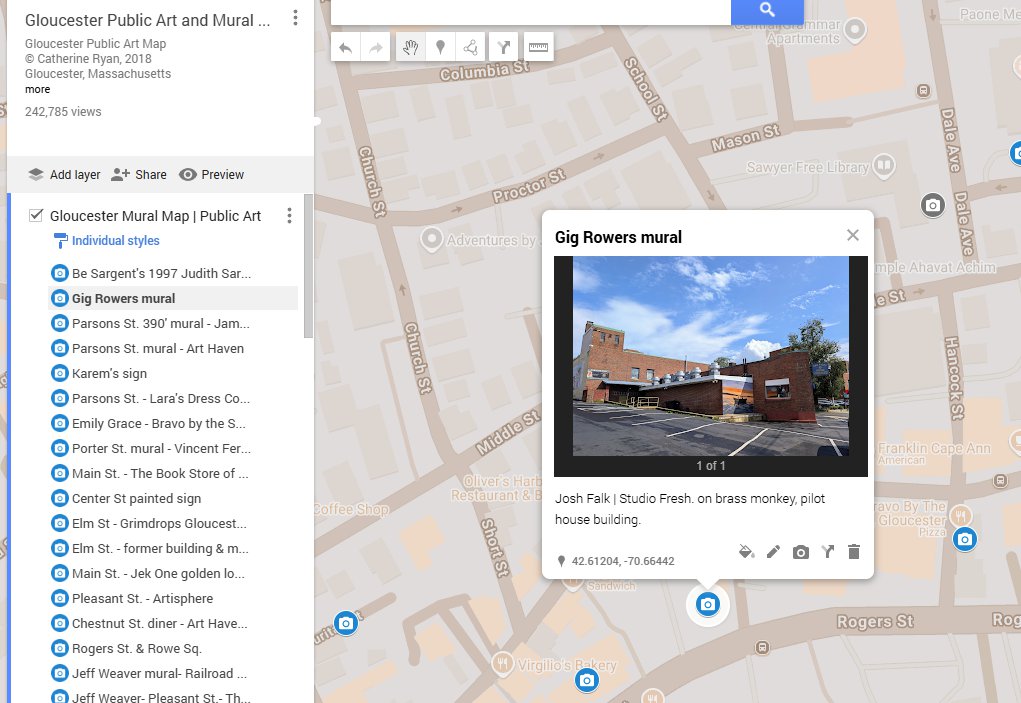This screenshot has width=1021, height=703.
Task: Expand description with the more link
Action: pyautogui.click(x=37, y=89)
